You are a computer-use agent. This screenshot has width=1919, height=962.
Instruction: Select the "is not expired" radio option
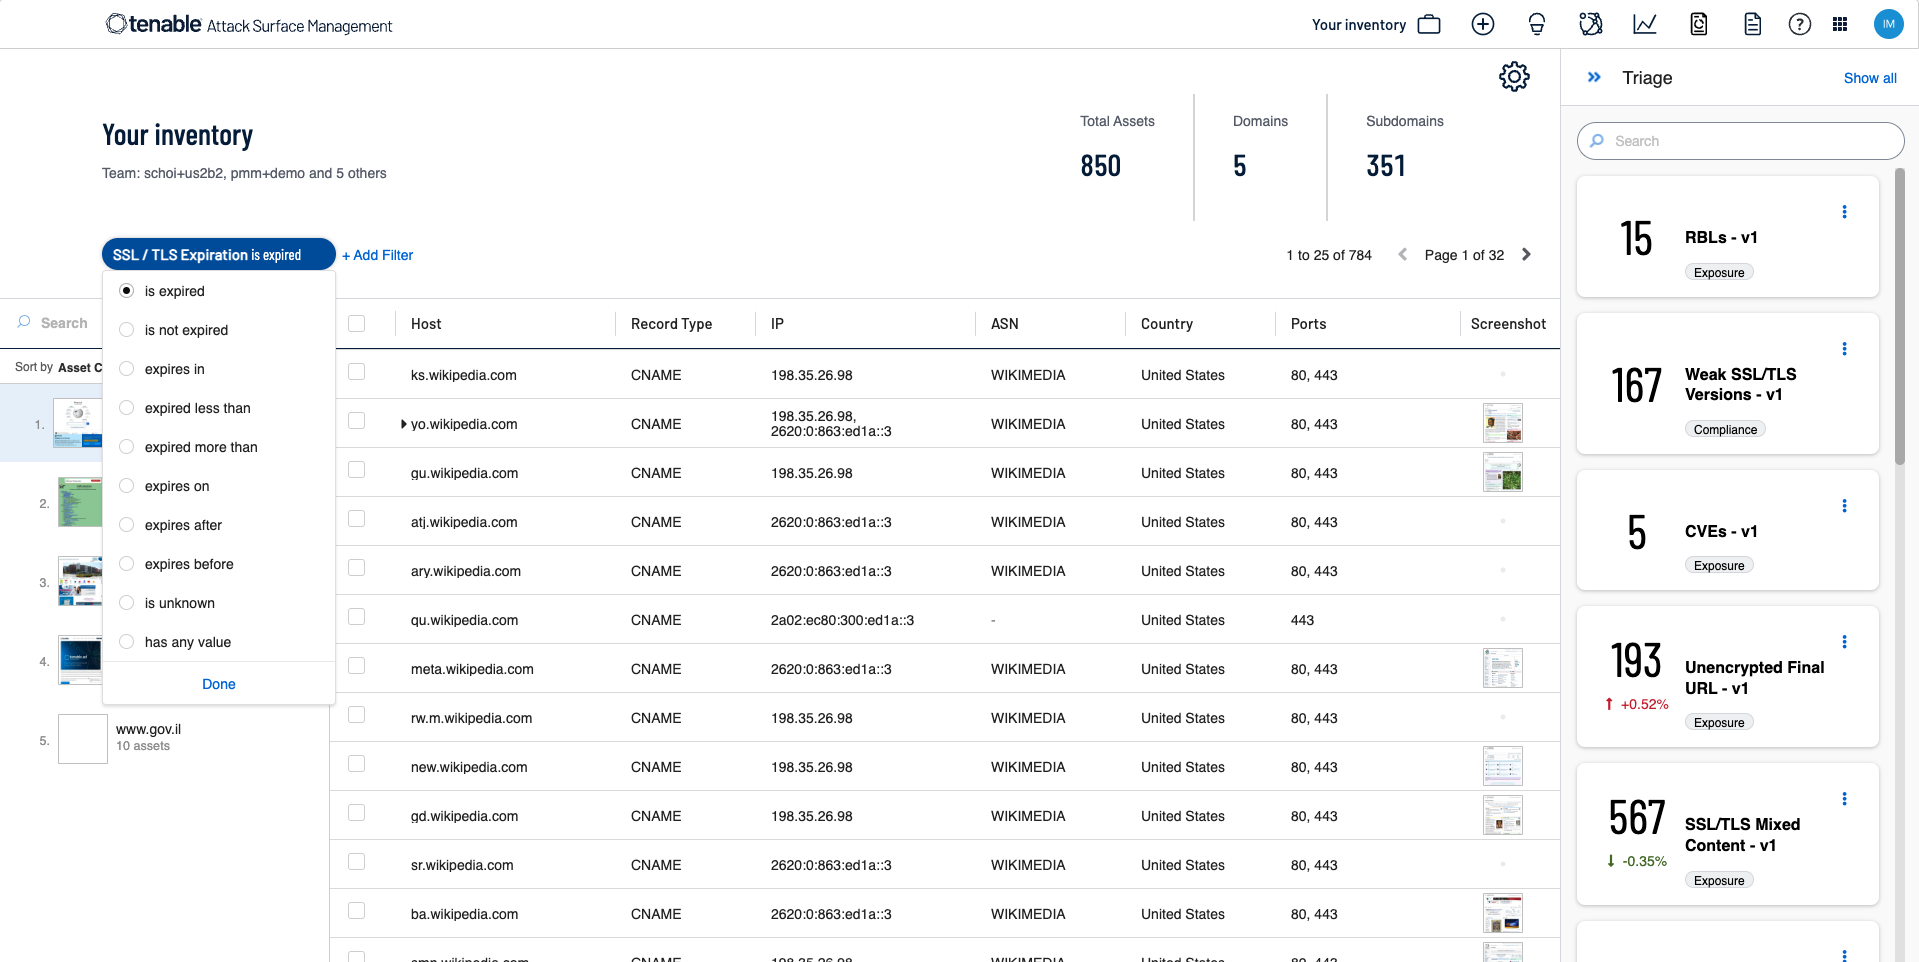point(127,330)
